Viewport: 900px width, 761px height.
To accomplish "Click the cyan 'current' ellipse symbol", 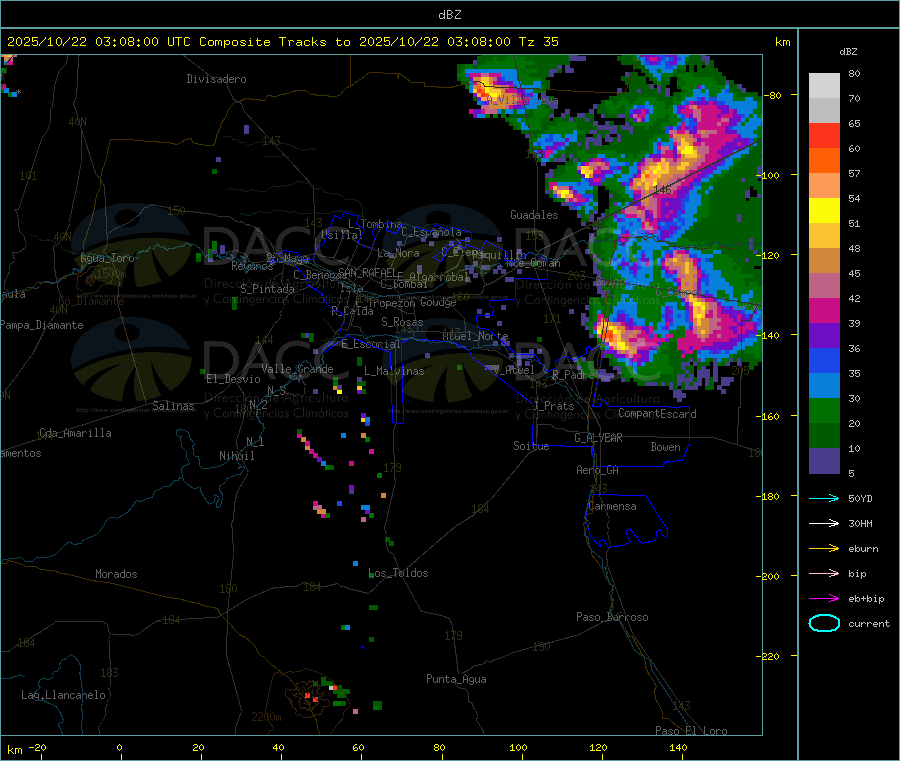I will (x=824, y=623).
